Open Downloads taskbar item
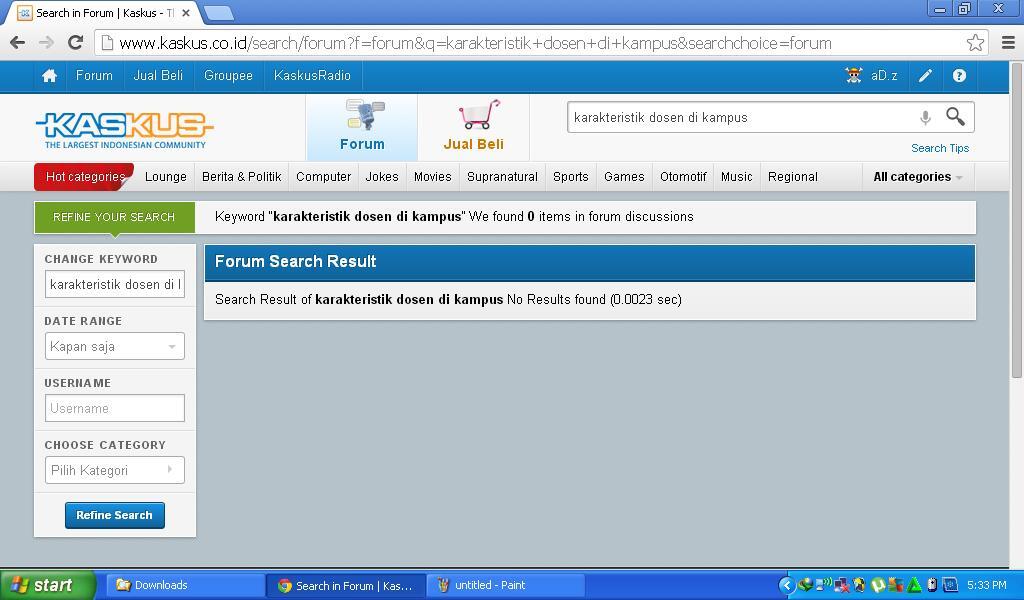1024x600 pixels. pyautogui.click(x=185, y=586)
